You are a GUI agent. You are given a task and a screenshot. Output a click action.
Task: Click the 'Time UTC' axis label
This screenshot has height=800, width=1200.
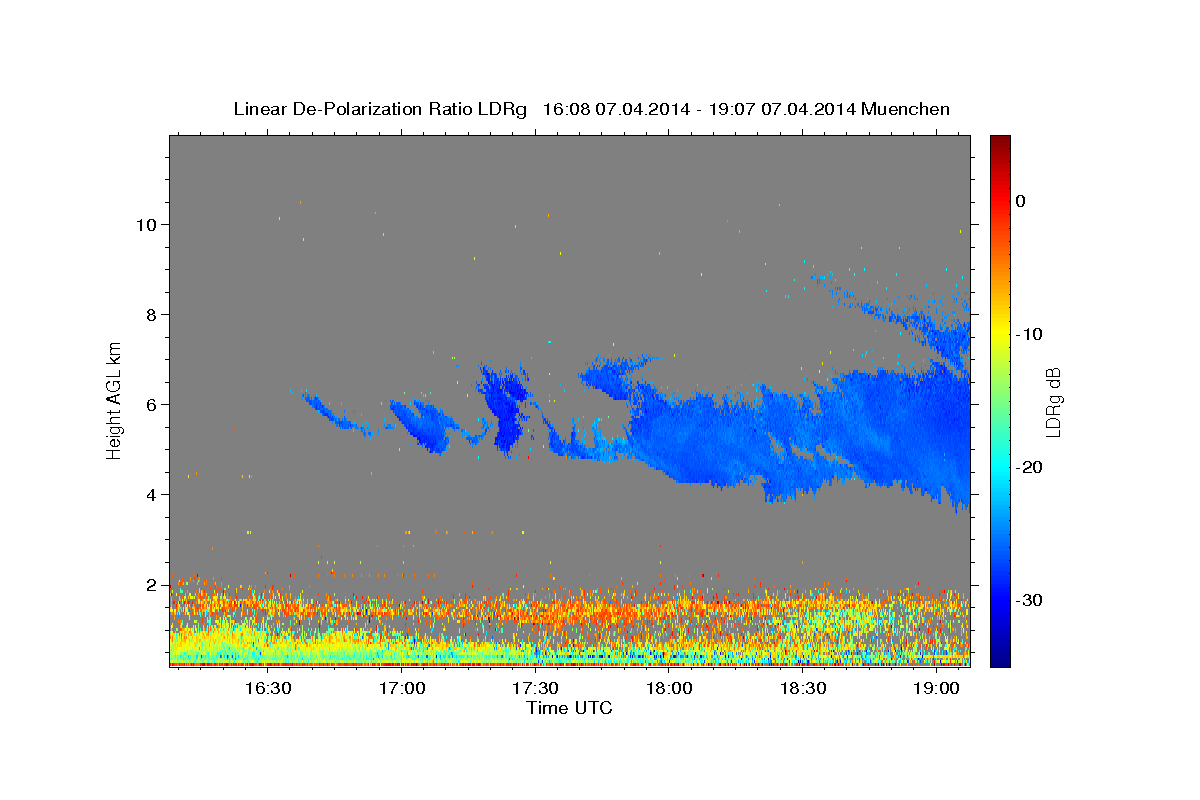[x=569, y=708]
